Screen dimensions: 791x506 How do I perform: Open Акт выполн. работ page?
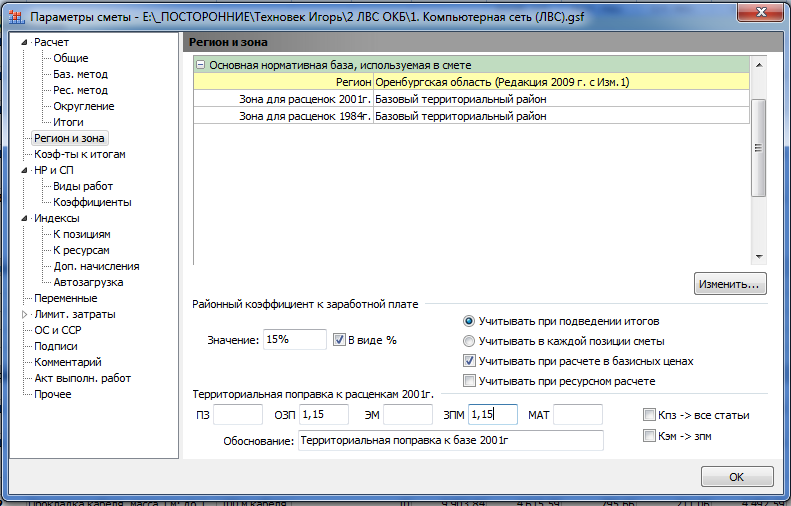coord(82,378)
